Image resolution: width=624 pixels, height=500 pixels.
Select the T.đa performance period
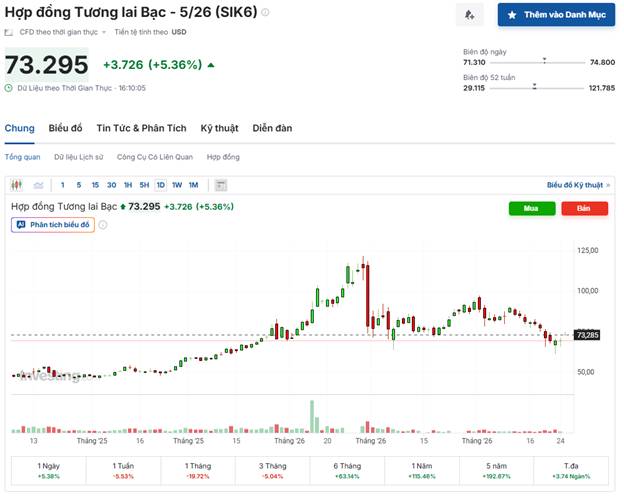571,471
